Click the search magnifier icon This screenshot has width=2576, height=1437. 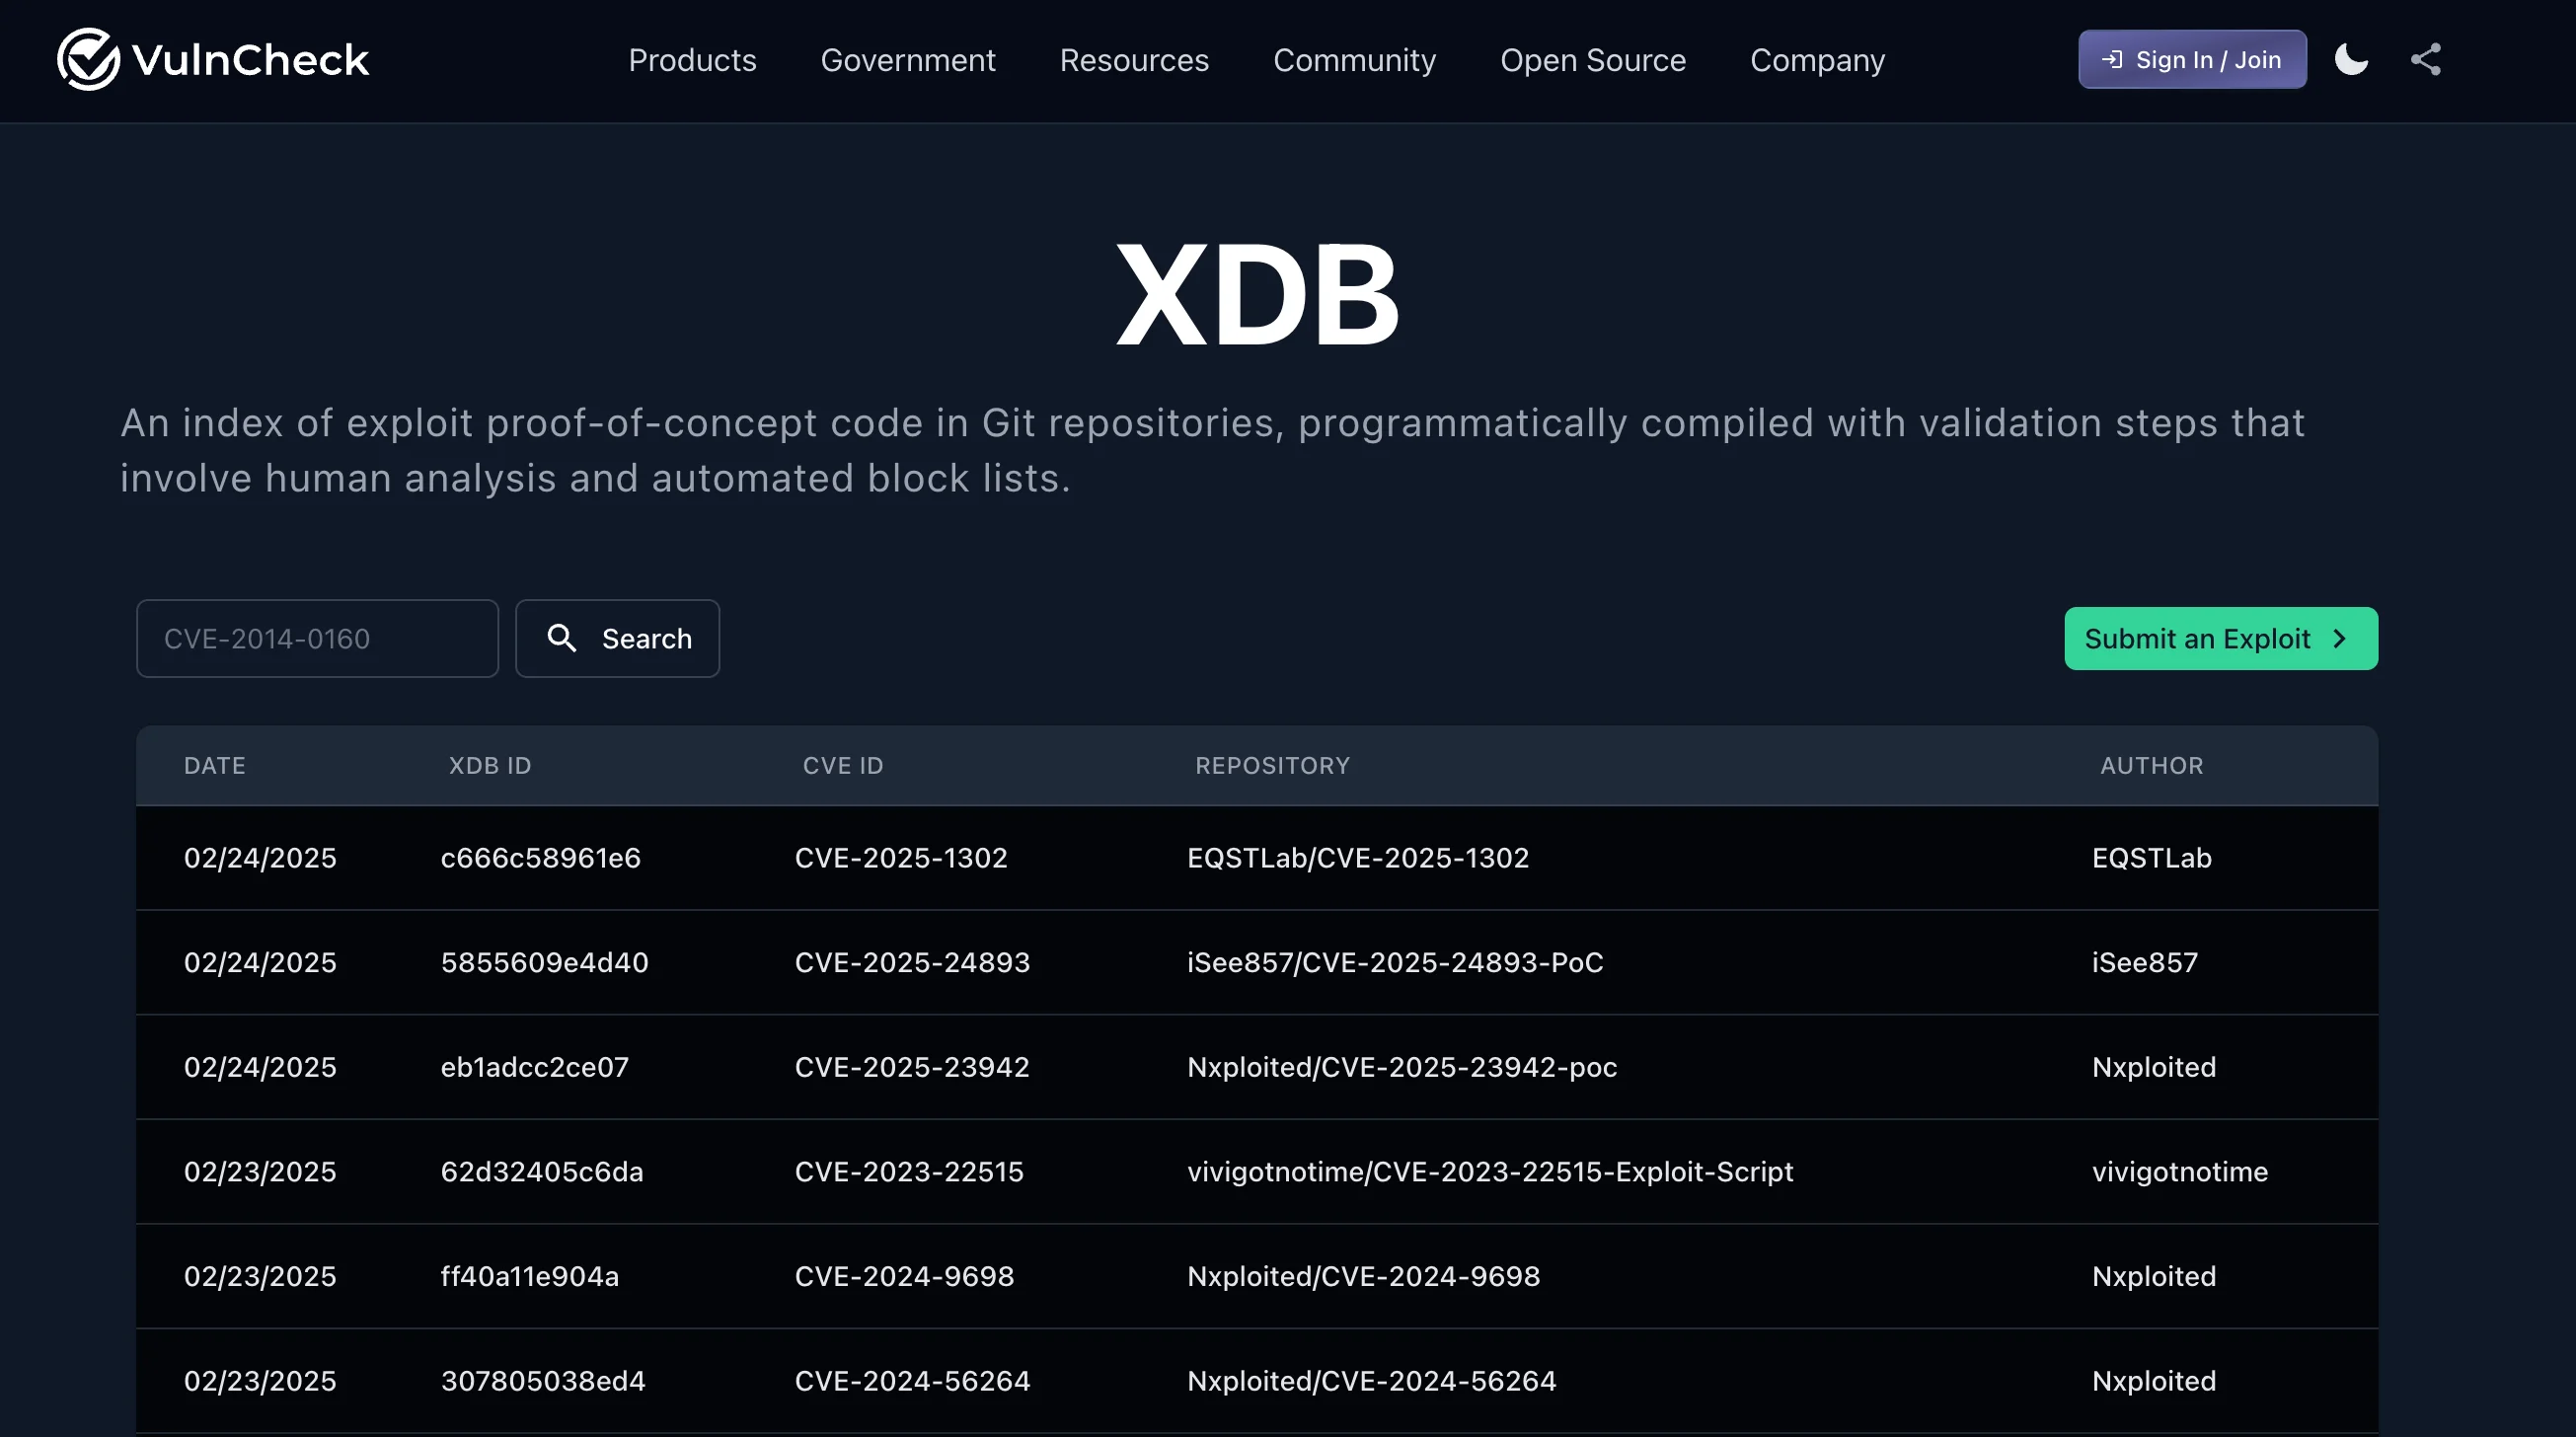pyautogui.click(x=562, y=638)
